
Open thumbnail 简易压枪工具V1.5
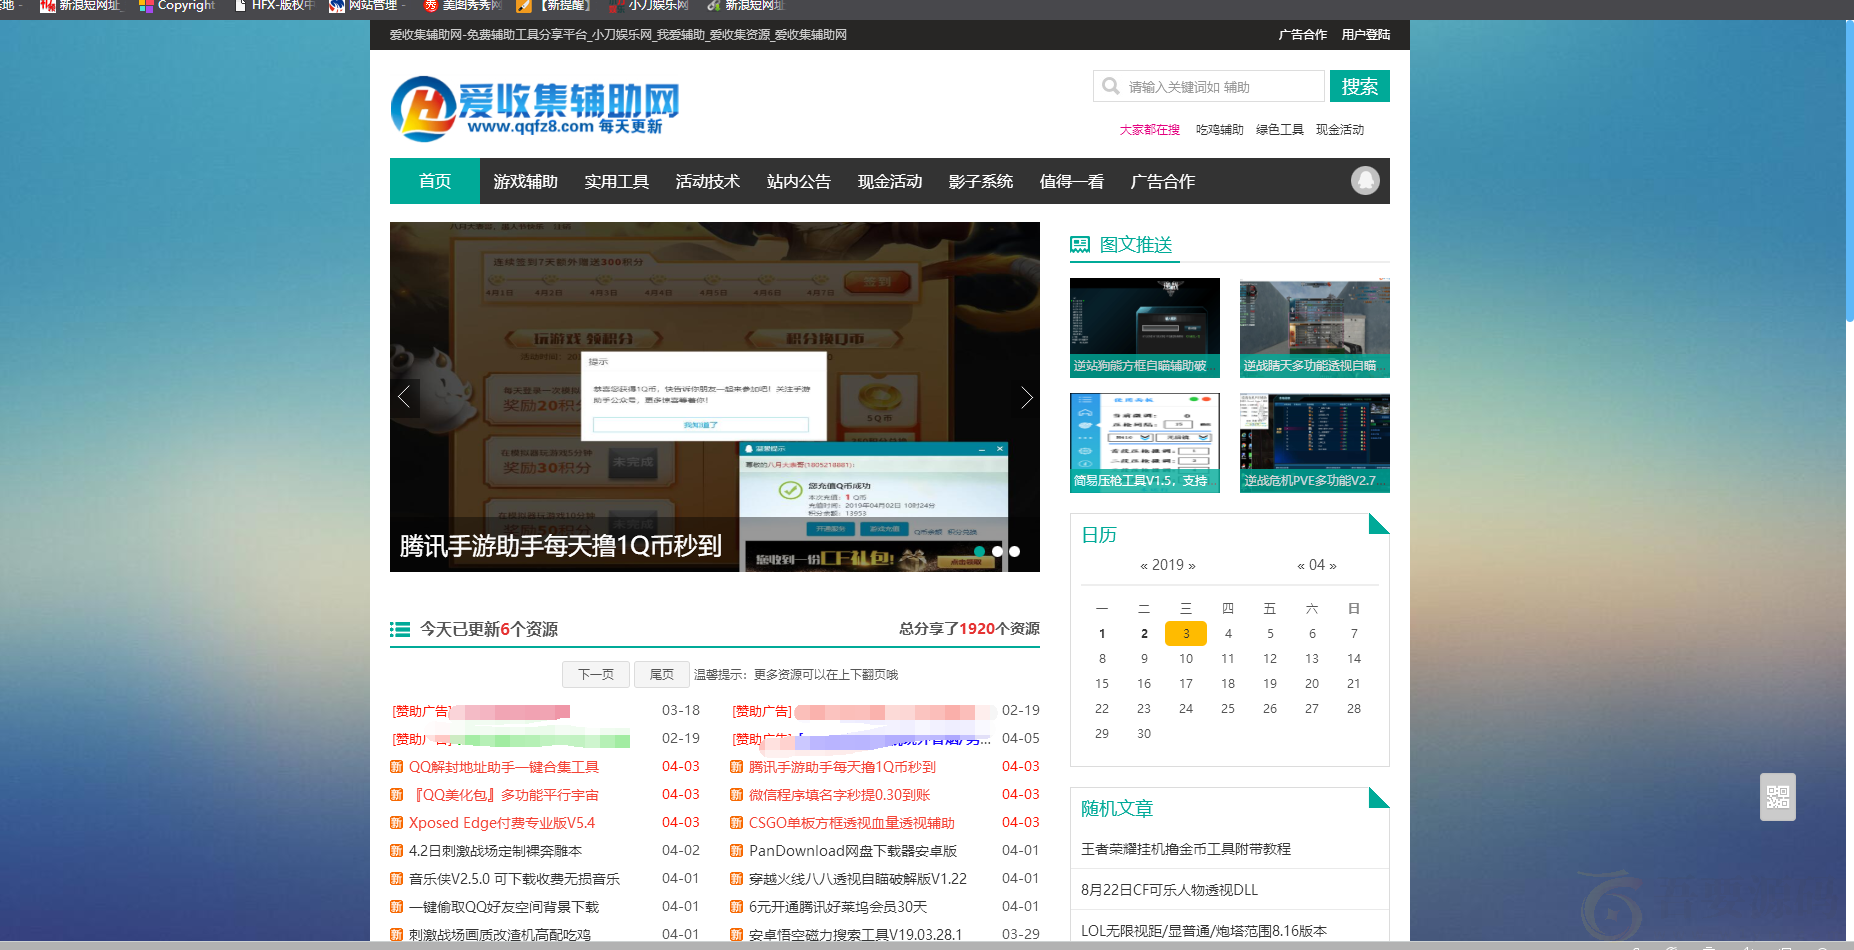tap(1145, 442)
